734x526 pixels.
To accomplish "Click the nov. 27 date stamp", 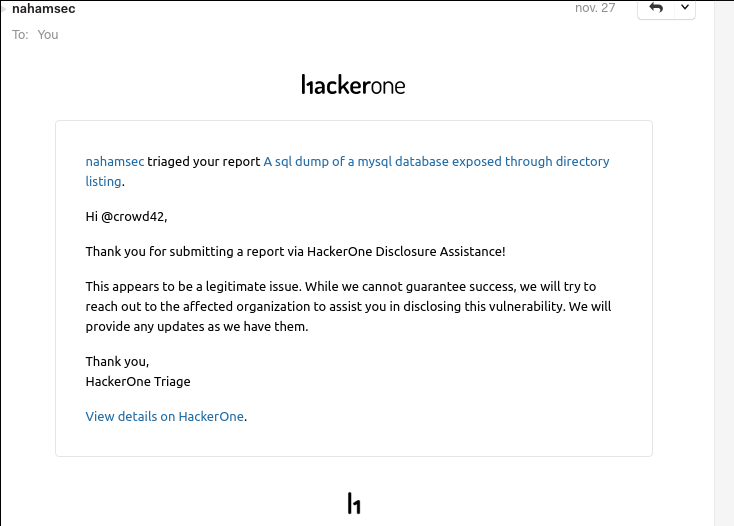I will coord(595,8).
